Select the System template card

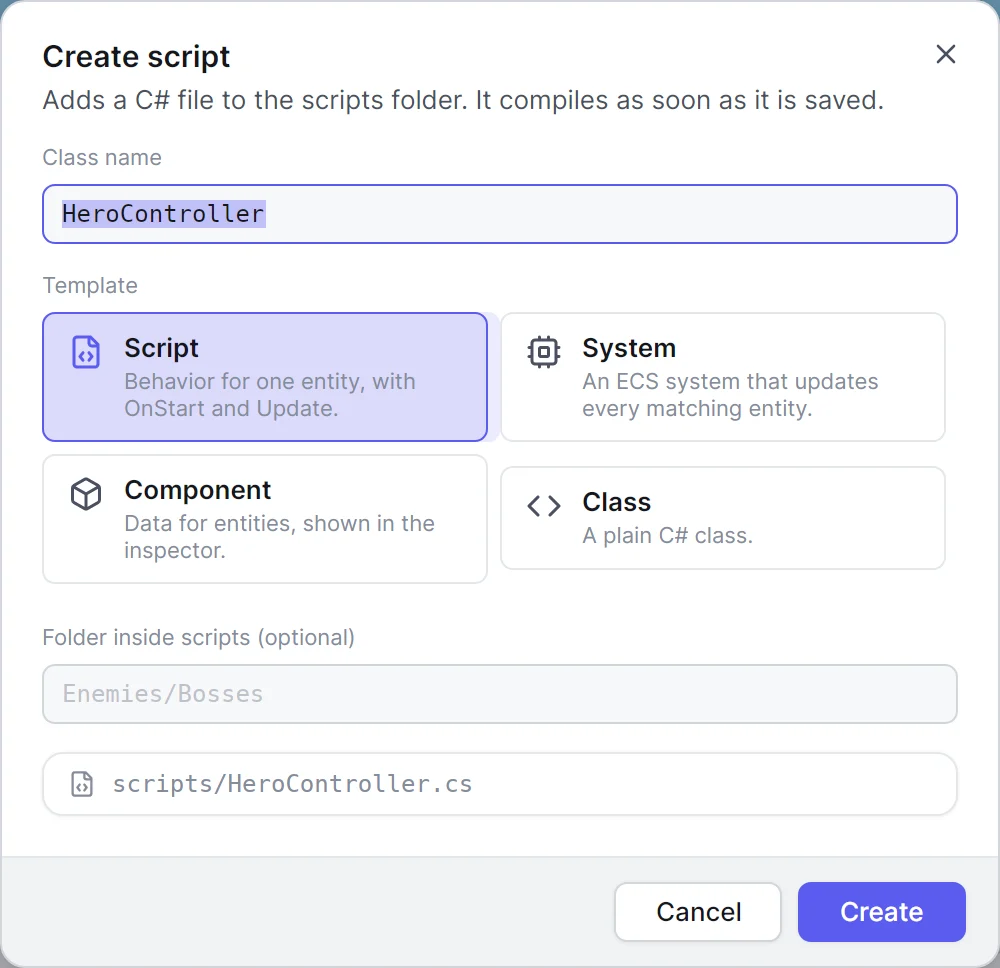723,377
